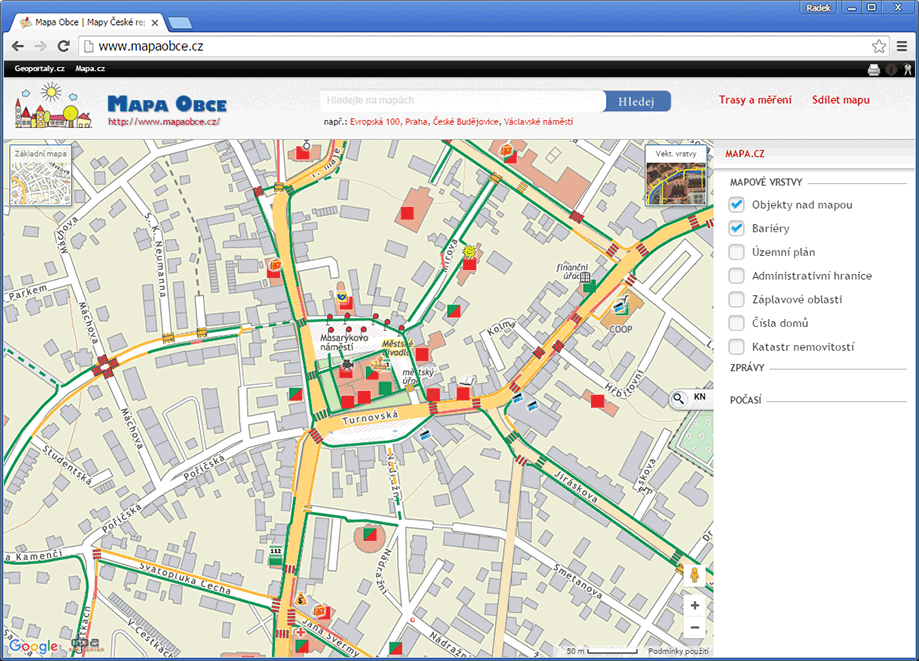
Task: Open Trasy a měření
Action: pos(755,100)
